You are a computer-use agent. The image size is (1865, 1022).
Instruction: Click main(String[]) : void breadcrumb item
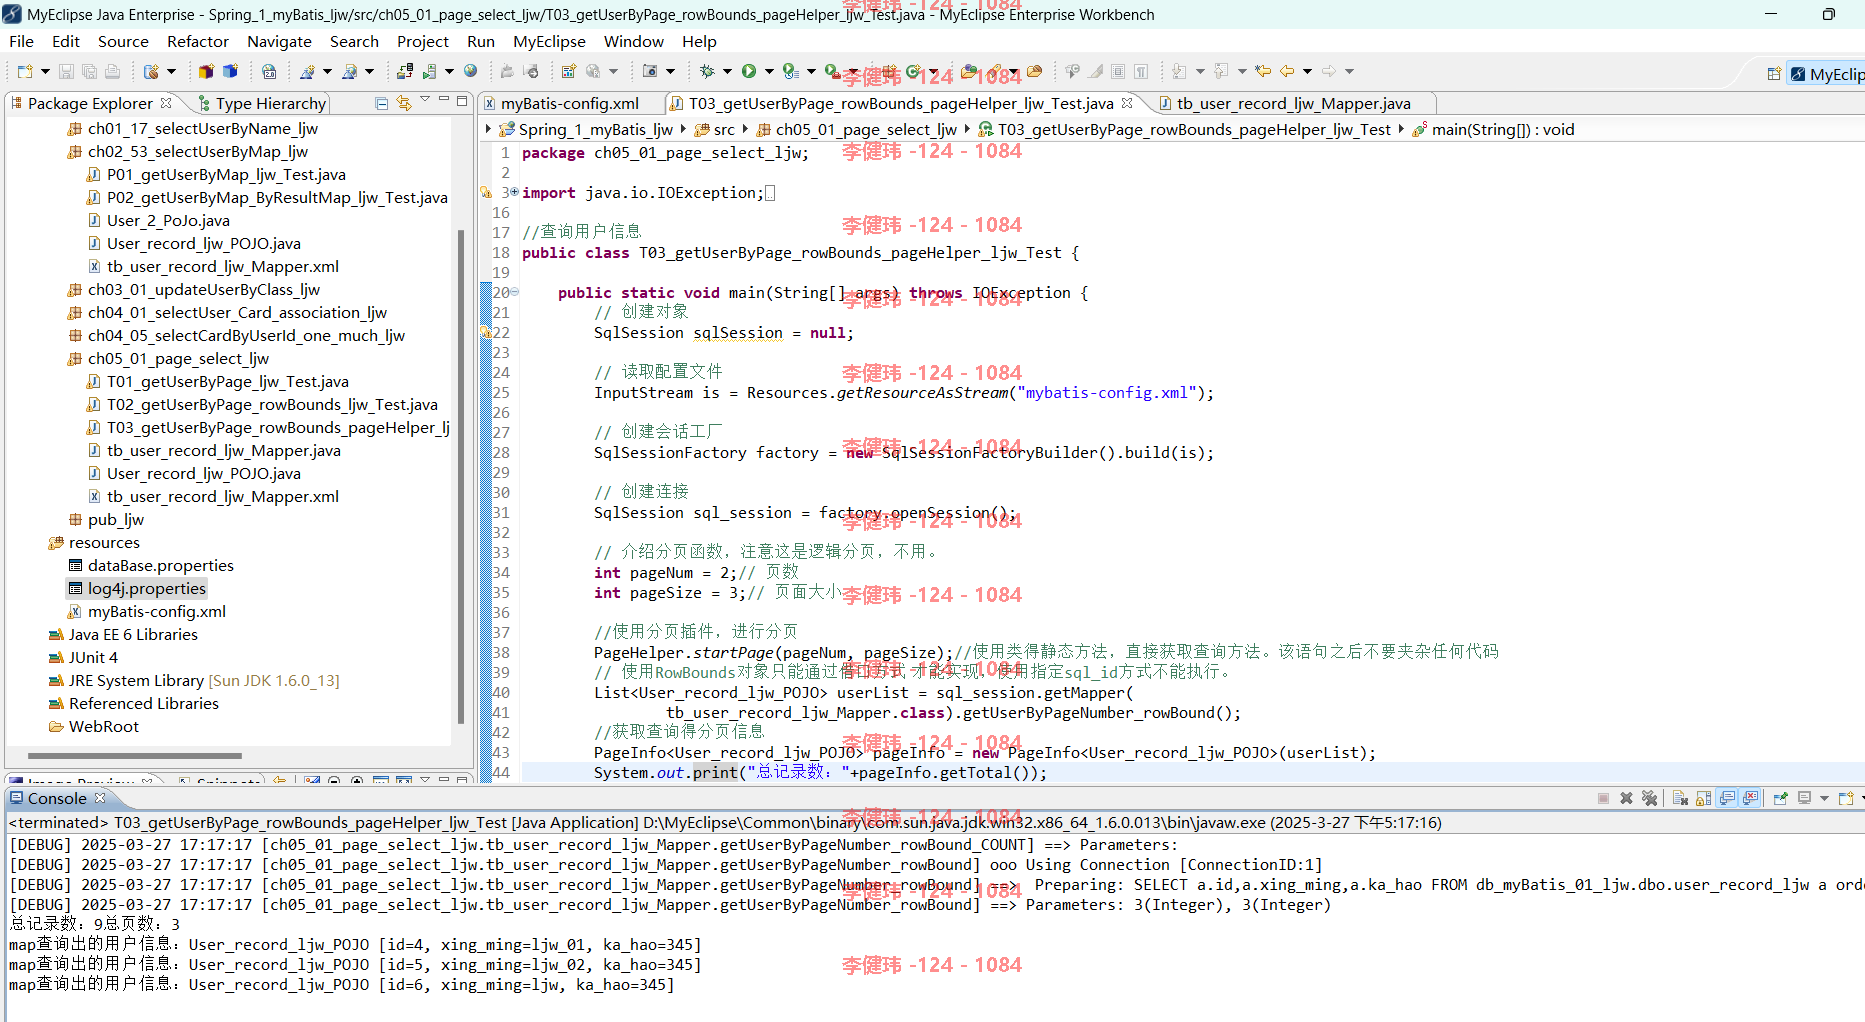(x=1503, y=129)
